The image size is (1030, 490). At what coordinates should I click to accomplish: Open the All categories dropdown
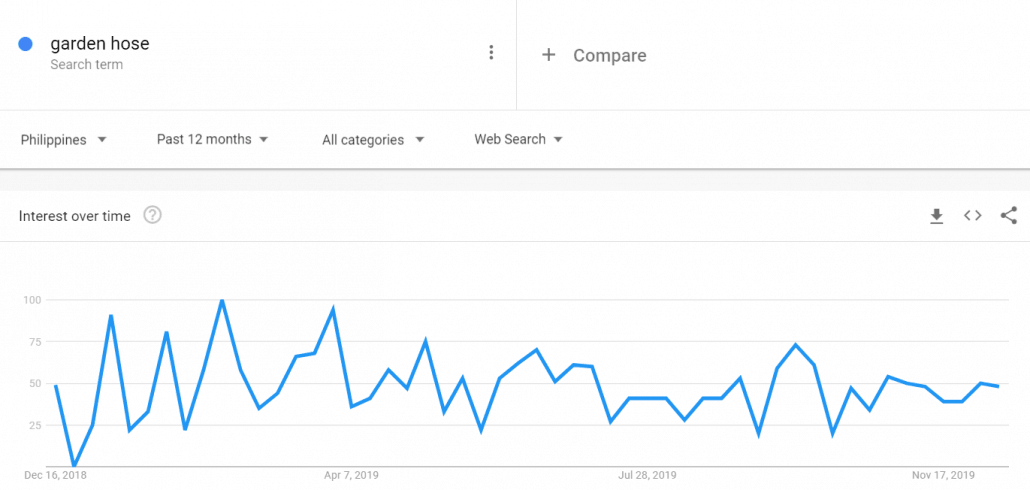373,140
